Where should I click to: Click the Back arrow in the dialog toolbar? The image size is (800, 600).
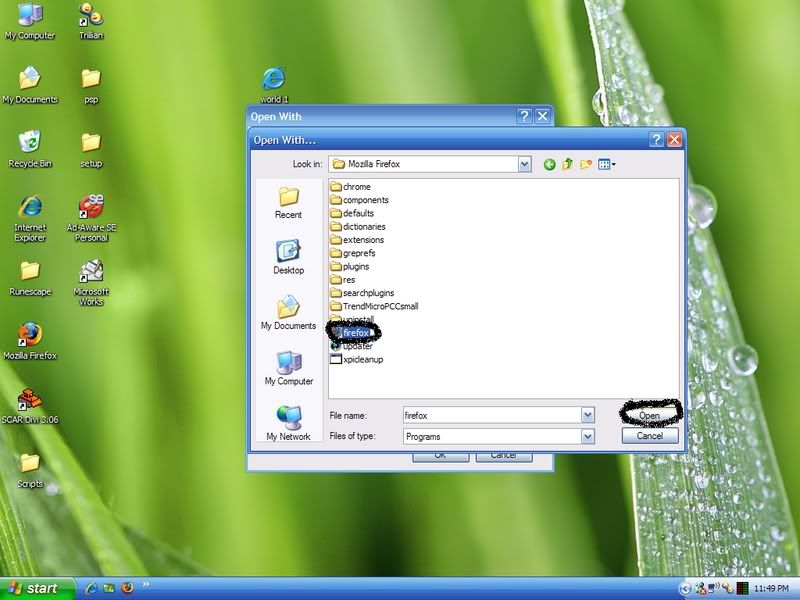(x=549, y=164)
